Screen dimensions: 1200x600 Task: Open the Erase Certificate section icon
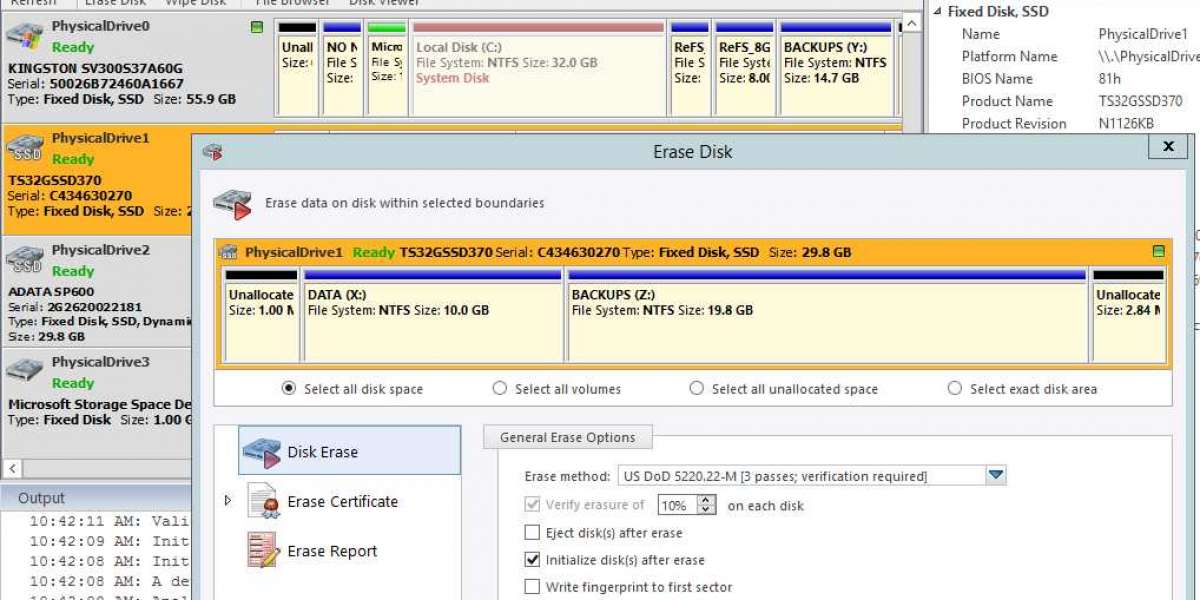tap(262, 502)
